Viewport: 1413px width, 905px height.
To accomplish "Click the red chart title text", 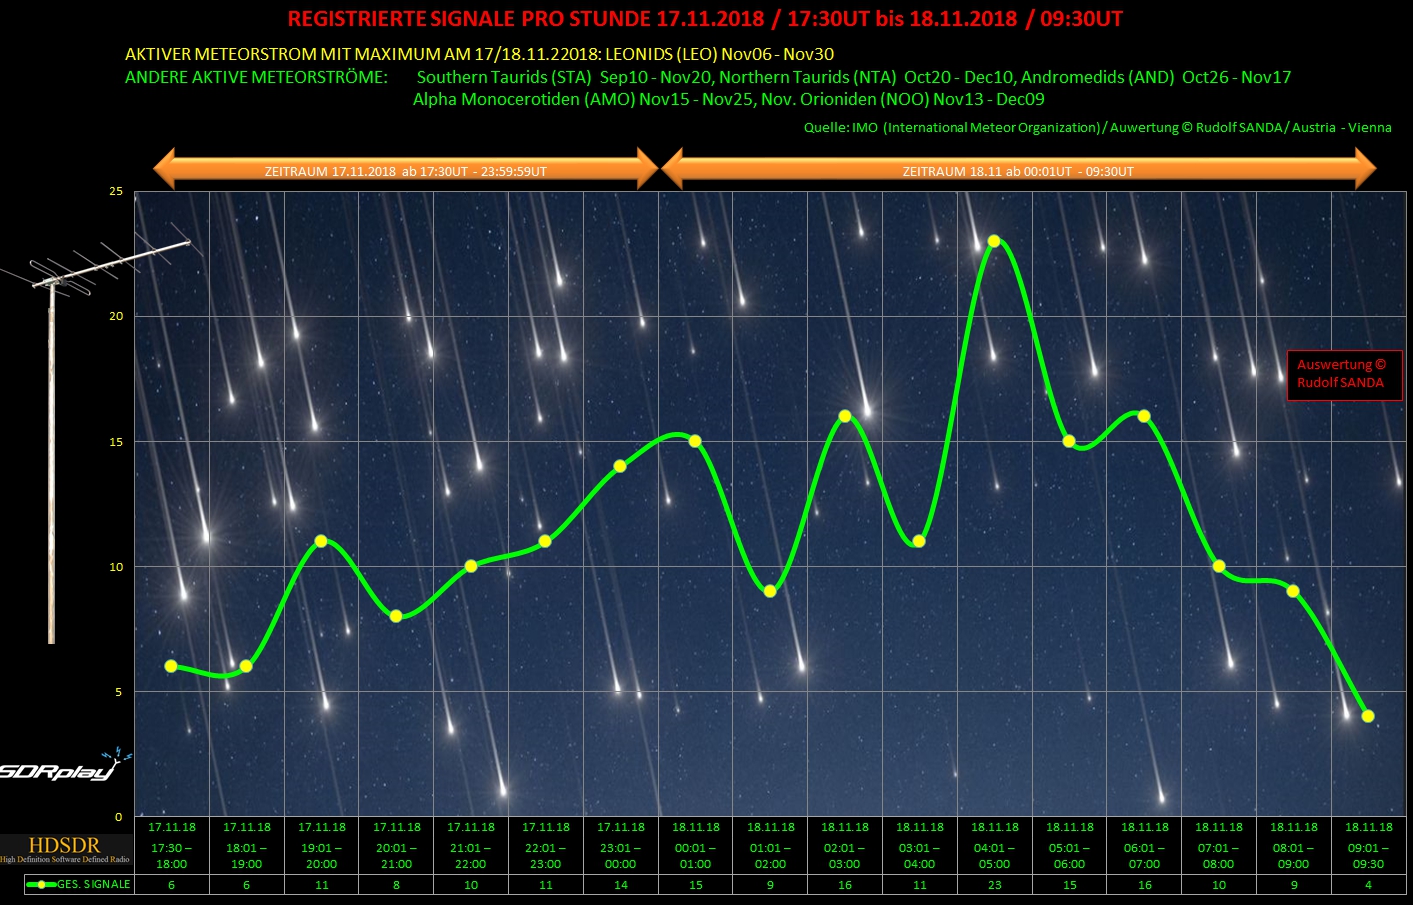I will click(704, 19).
